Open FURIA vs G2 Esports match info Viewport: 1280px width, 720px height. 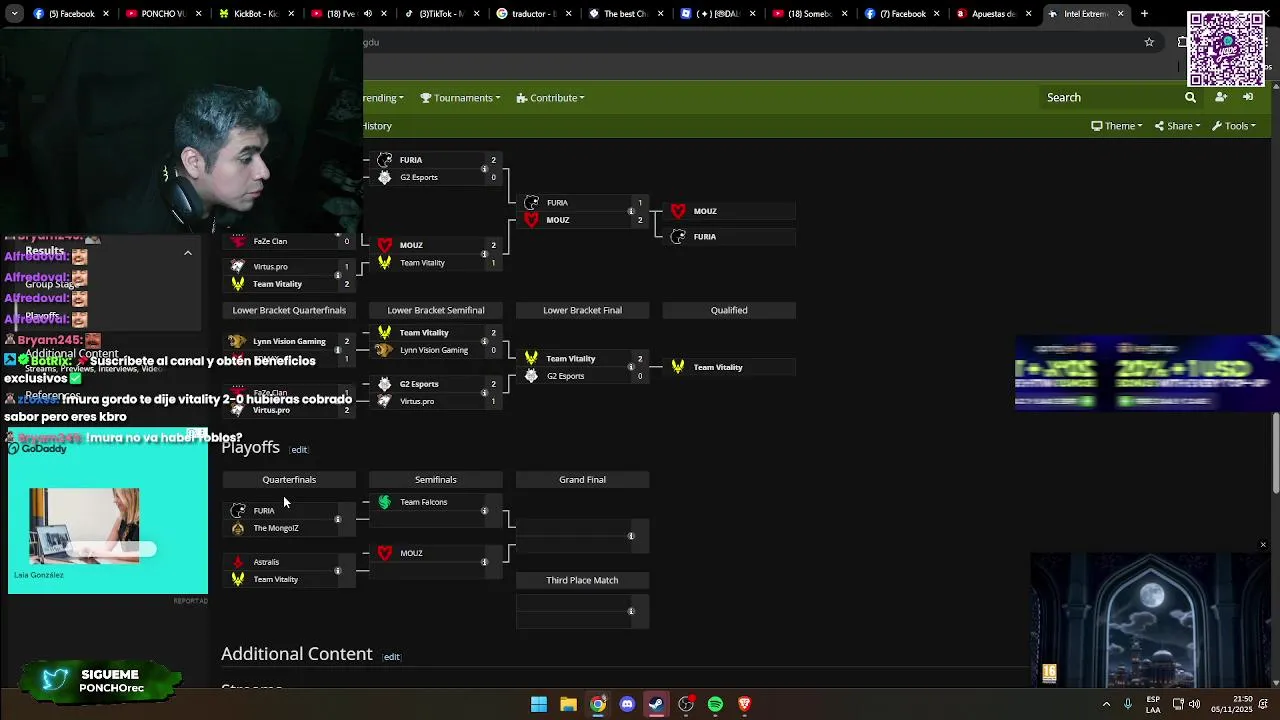click(484, 169)
